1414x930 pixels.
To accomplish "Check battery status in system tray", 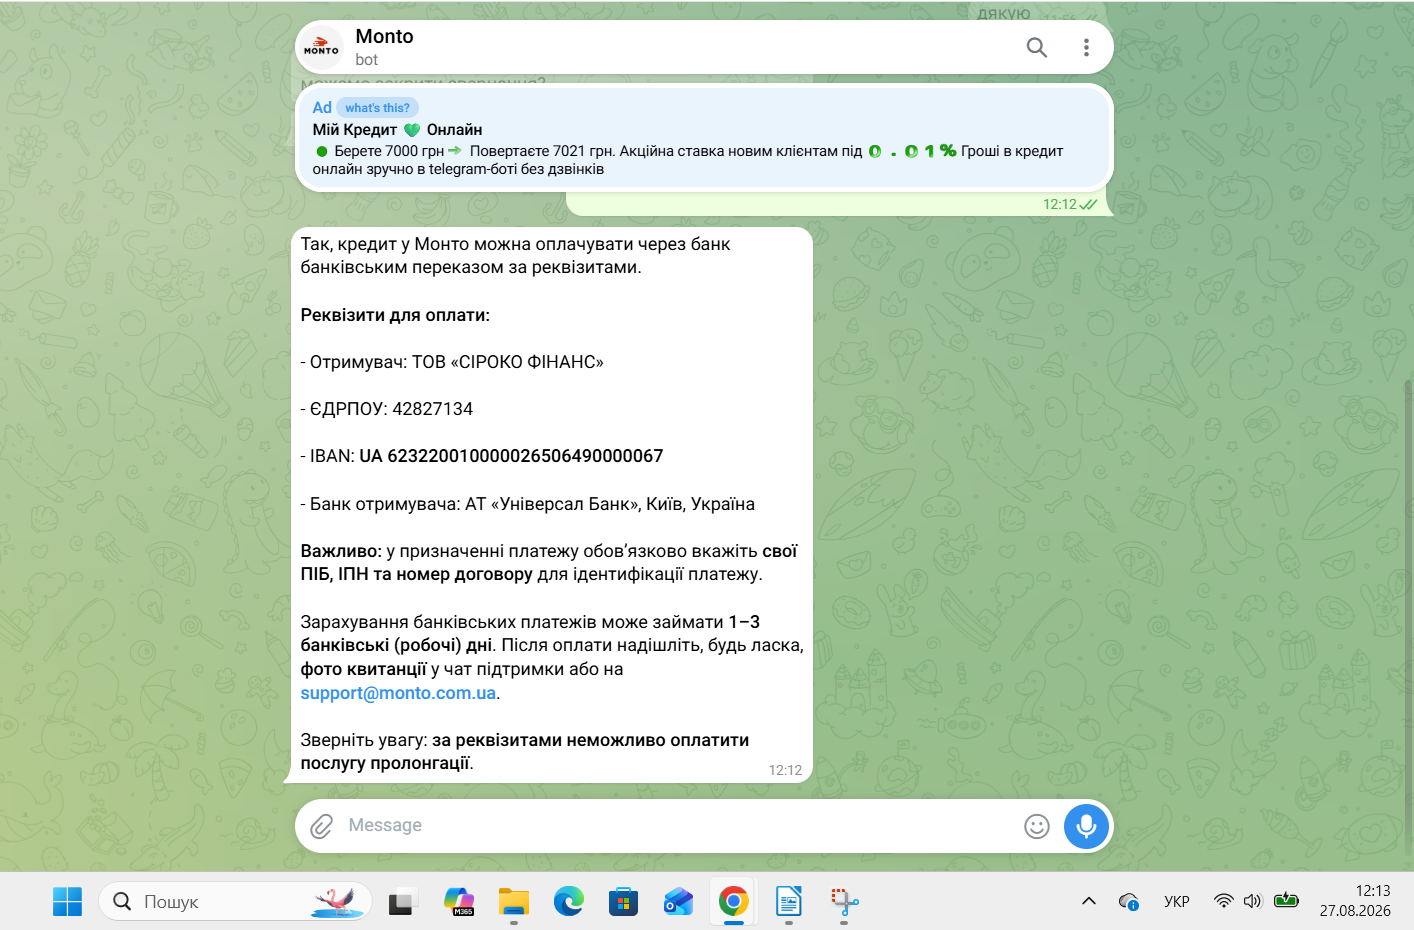I will point(1286,901).
